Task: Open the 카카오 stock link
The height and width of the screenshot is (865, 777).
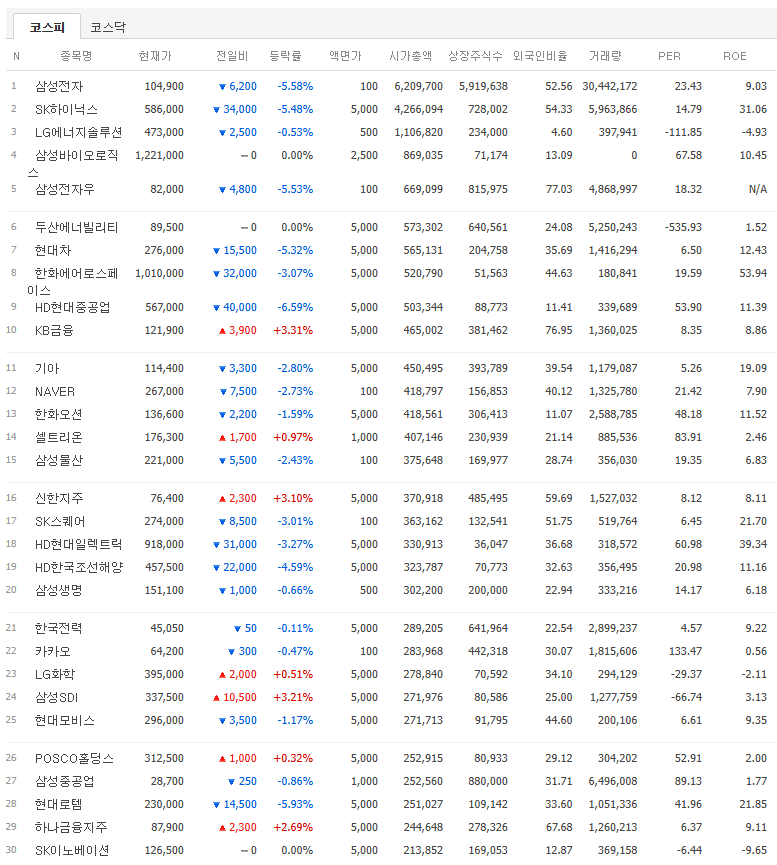Action: point(53,652)
